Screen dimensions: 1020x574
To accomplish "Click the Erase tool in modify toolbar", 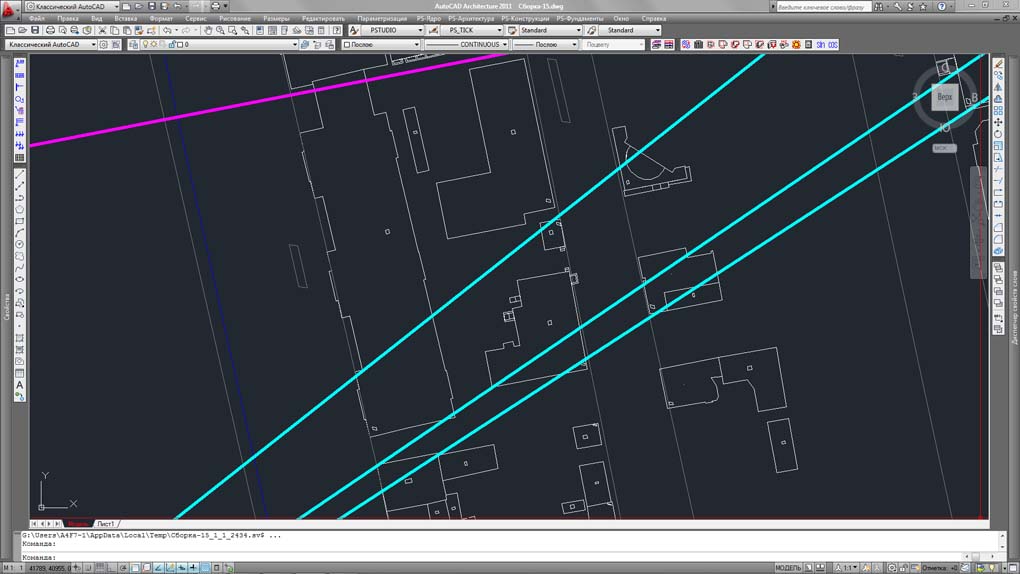I will tap(999, 64).
